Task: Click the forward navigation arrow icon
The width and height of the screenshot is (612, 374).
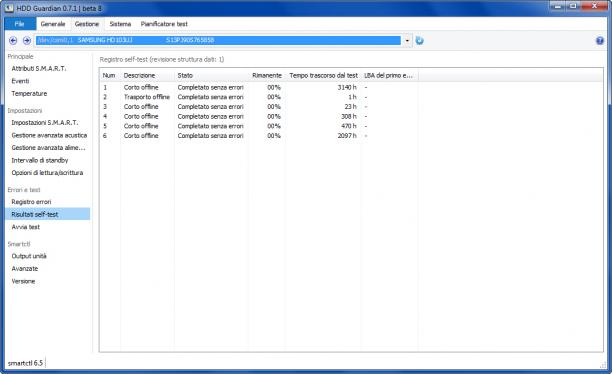Action: point(27,40)
